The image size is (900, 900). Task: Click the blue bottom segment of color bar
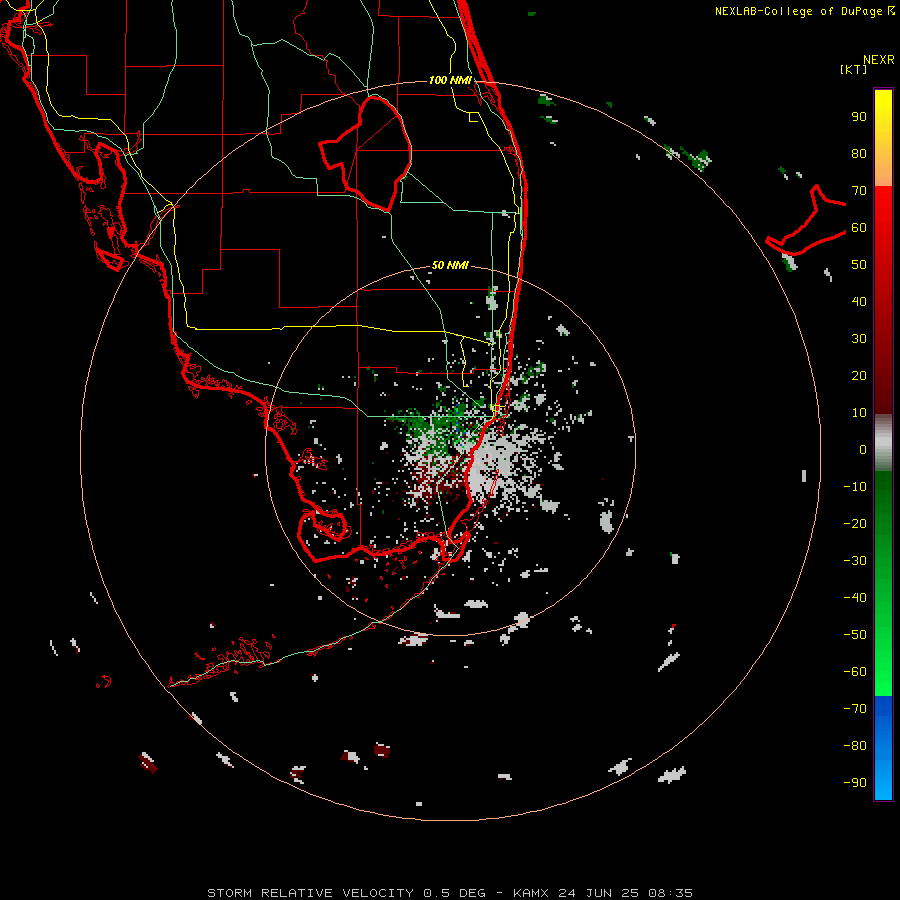click(883, 748)
